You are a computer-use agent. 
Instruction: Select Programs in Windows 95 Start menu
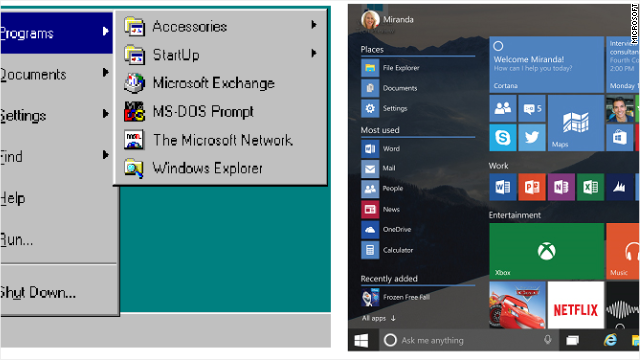tap(56, 33)
